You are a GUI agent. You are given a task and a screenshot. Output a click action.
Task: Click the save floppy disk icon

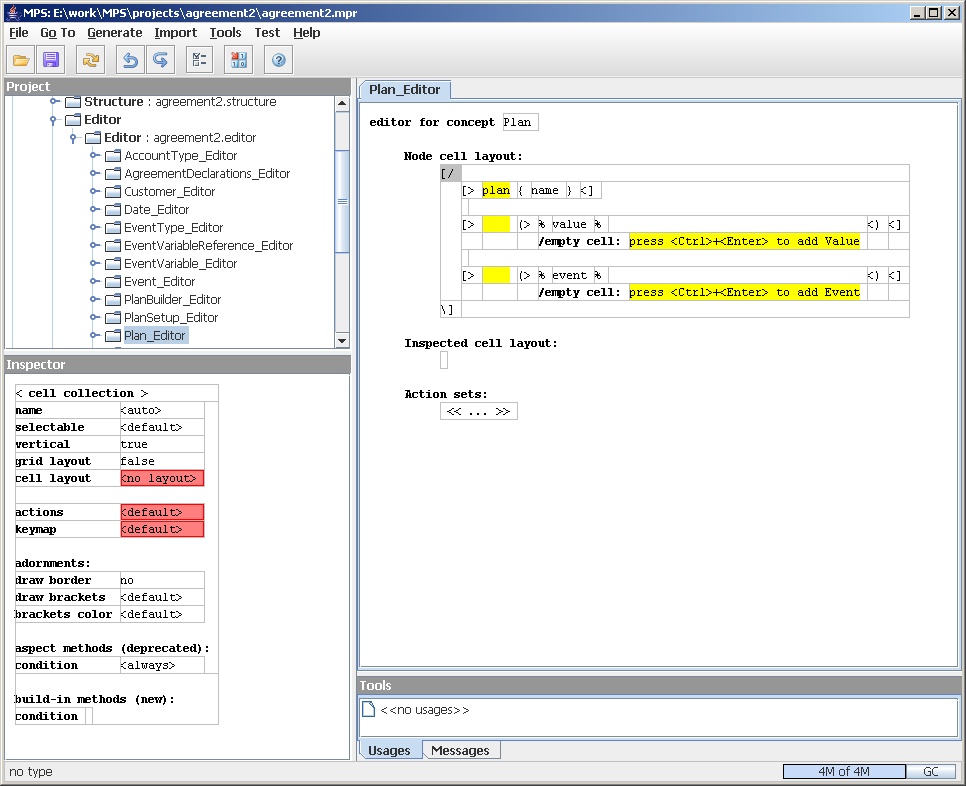click(51, 60)
